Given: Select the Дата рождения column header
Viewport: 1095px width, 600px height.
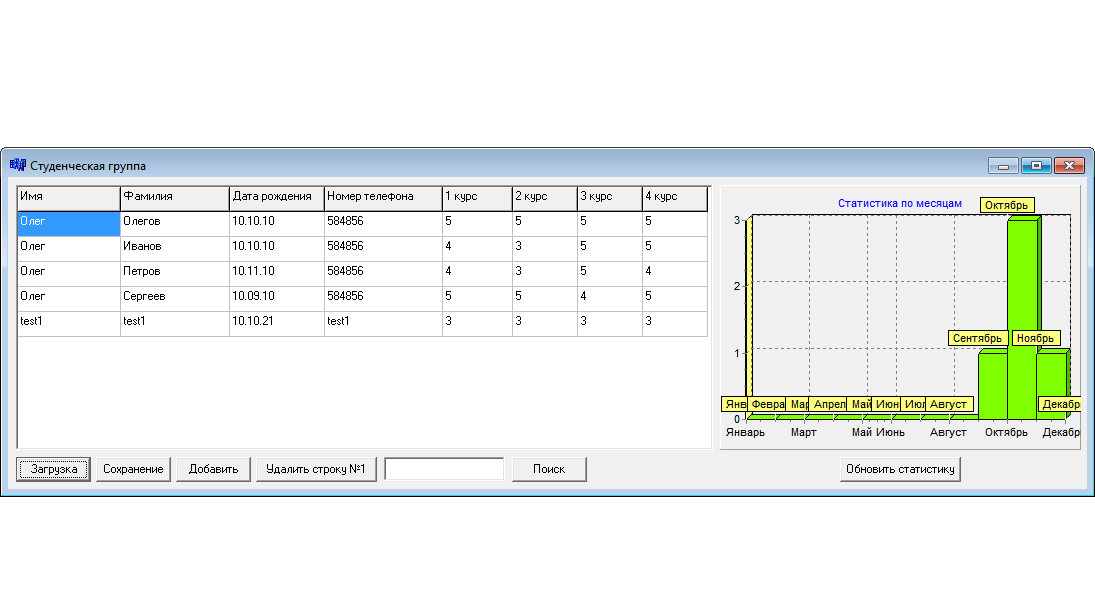Looking at the screenshot, I should pyautogui.click(x=277, y=198).
